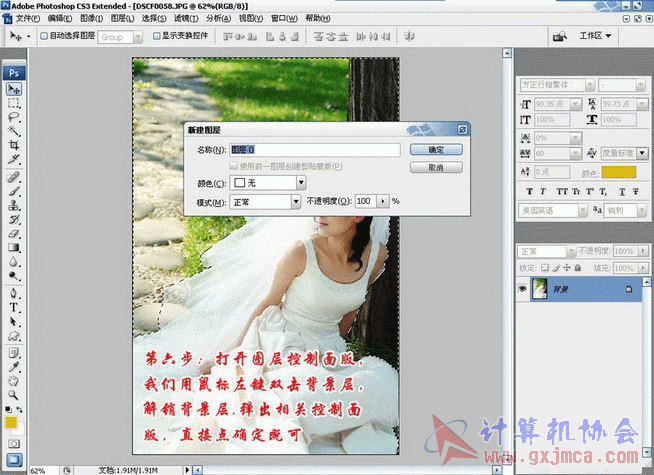Screen dimensions: 654x475
Task: Click 取消 button in new layer dialog
Action: (x=436, y=167)
